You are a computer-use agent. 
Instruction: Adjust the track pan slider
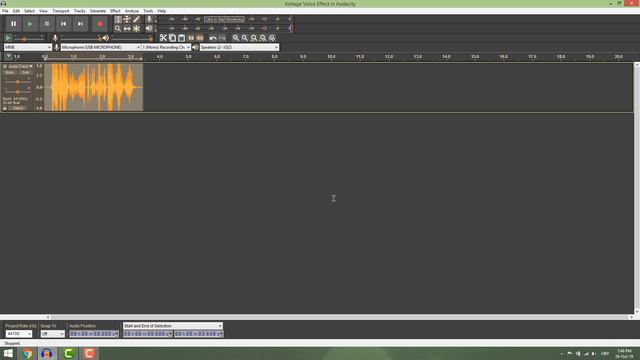point(18,92)
